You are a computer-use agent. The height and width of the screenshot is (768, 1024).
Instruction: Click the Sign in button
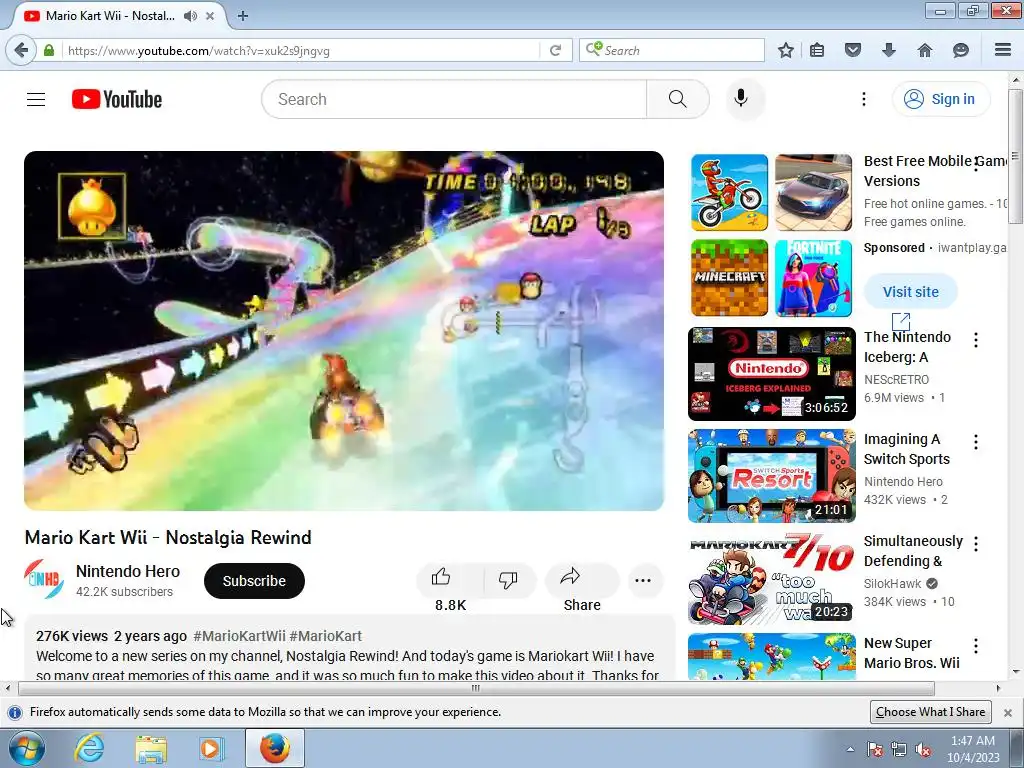(940, 99)
